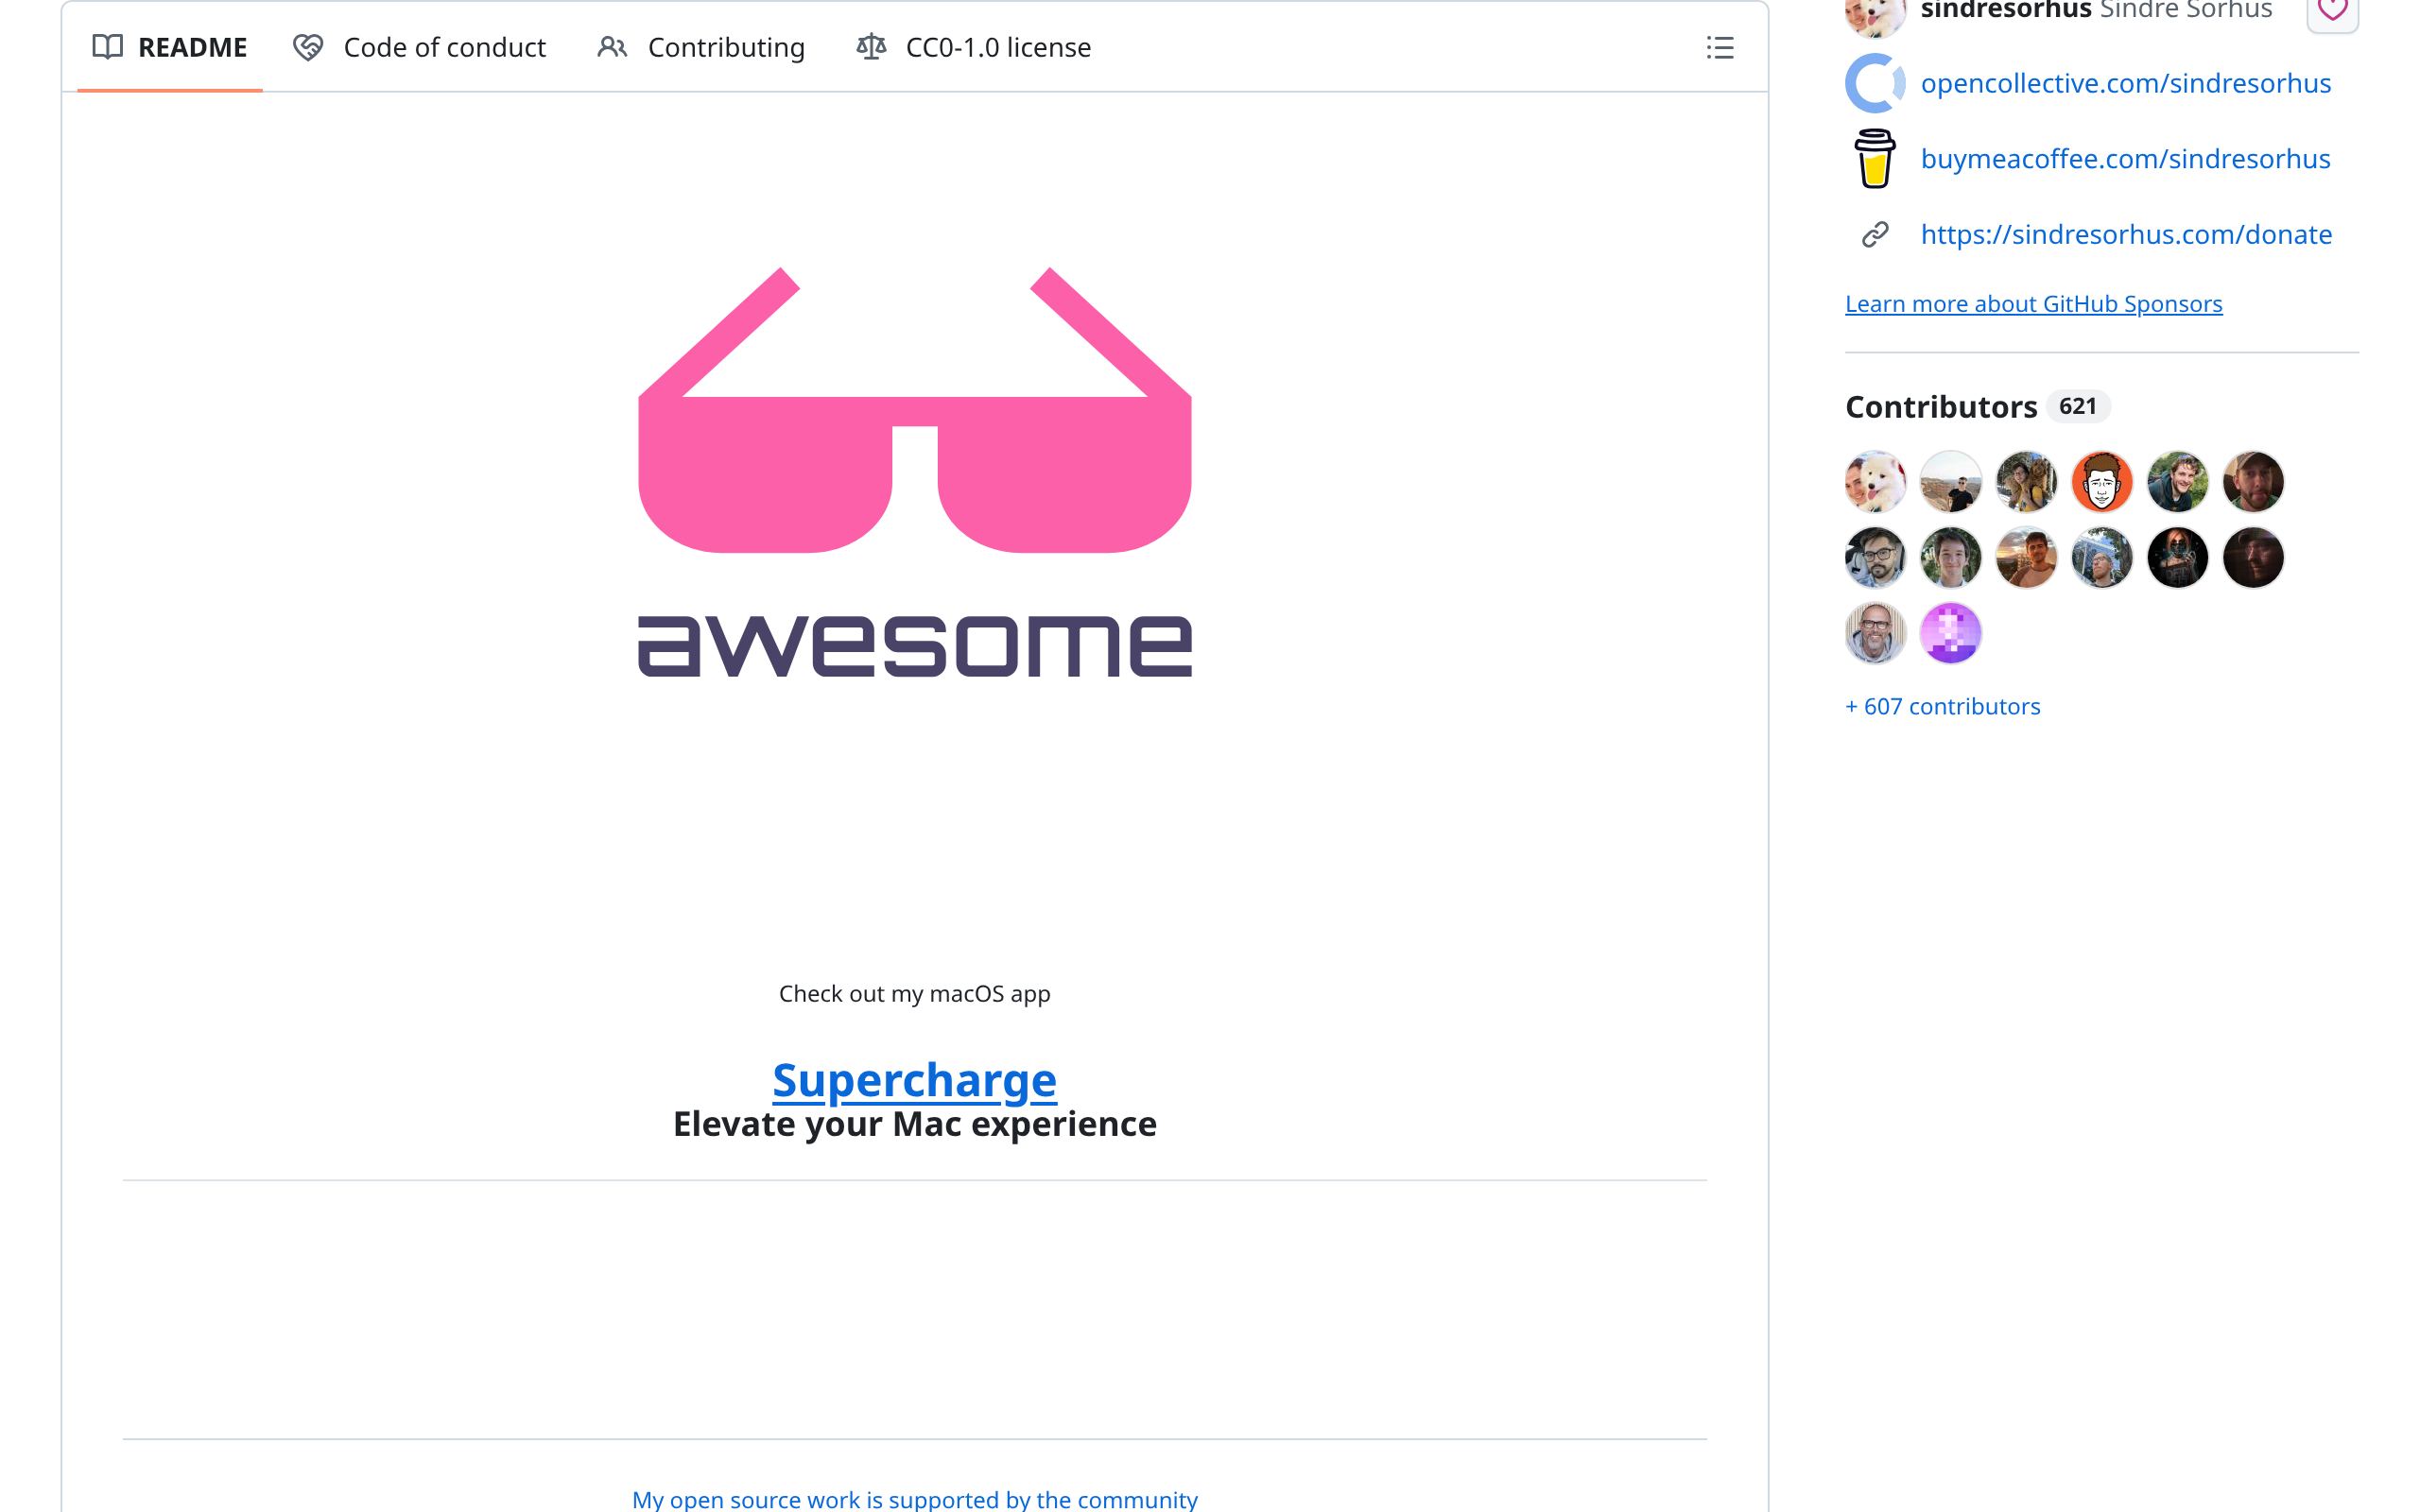2420x1512 pixels.
Task: Open white dog avatar in Contributors grid
Action: [x=1875, y=481]
